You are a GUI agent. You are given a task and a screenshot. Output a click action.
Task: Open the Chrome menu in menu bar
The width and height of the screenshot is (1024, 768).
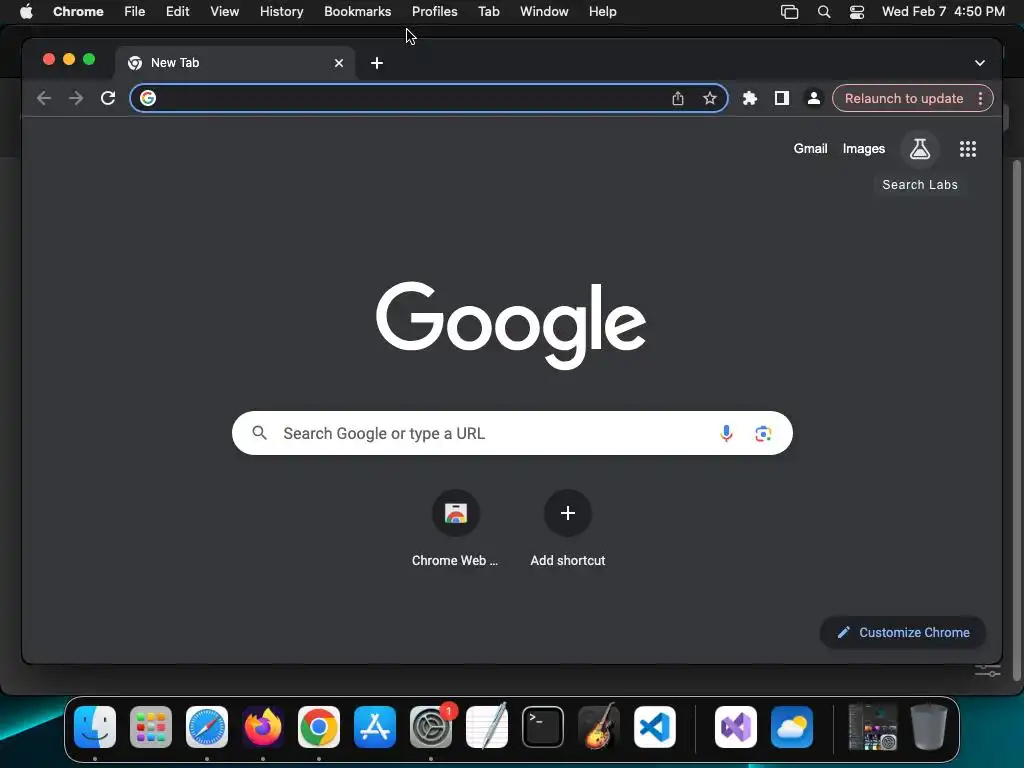coord(78,12)
